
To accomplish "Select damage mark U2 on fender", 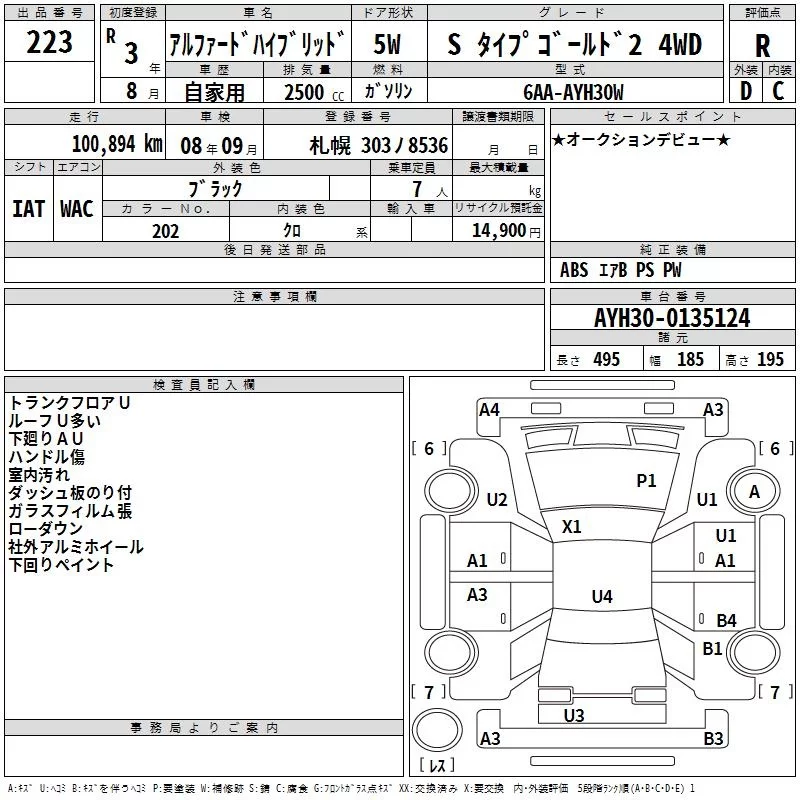I will [497, 499].
